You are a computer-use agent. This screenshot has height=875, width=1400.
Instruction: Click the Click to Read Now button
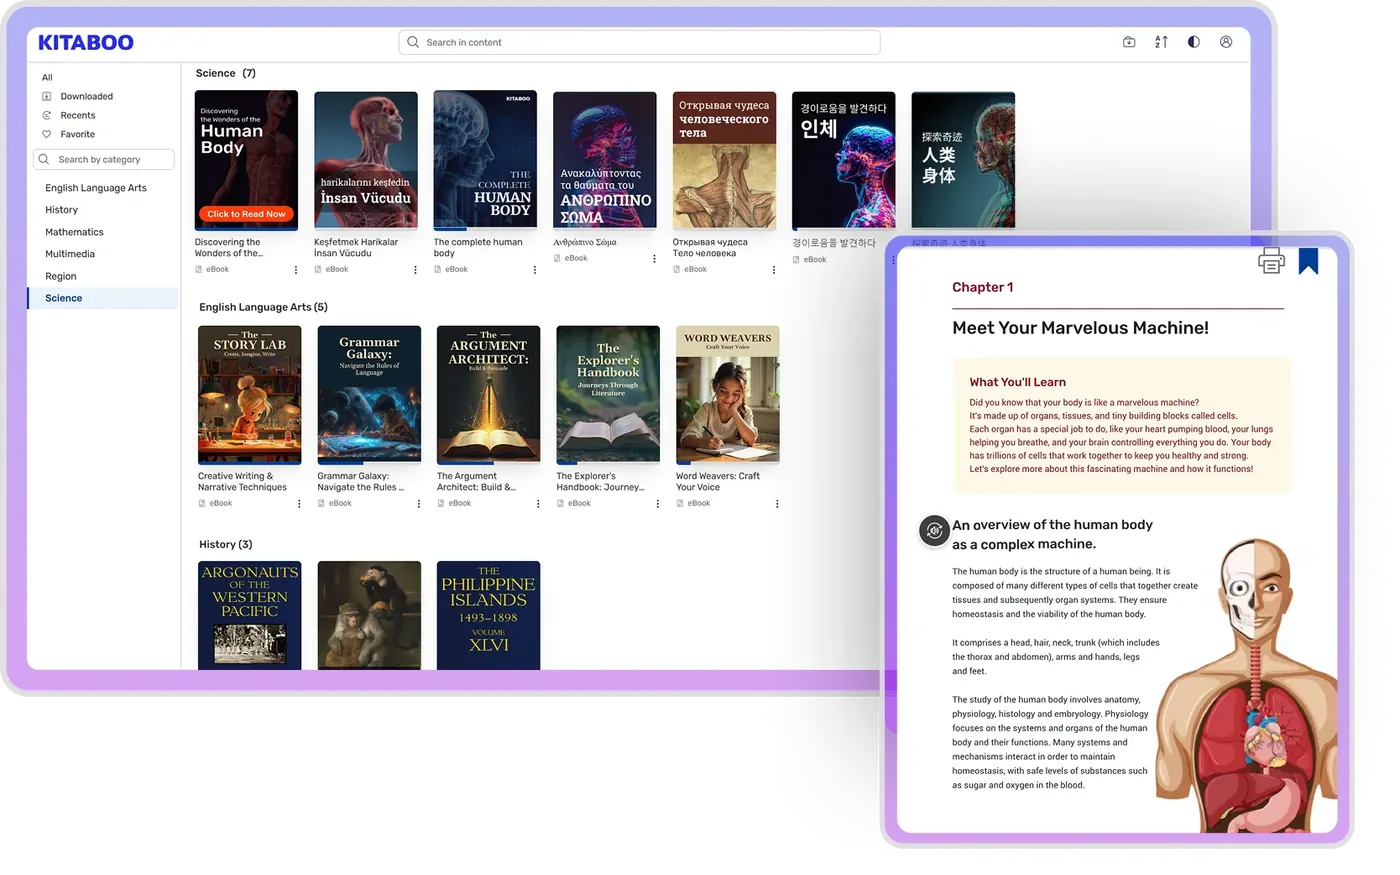[246, 214]
